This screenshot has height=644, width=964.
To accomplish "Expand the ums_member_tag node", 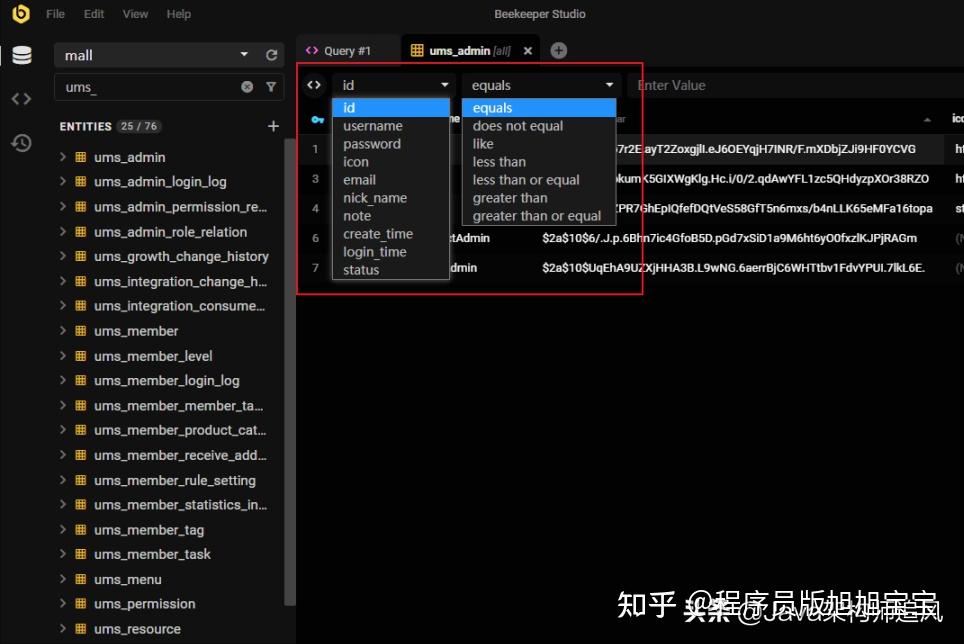I will [63, 529].
